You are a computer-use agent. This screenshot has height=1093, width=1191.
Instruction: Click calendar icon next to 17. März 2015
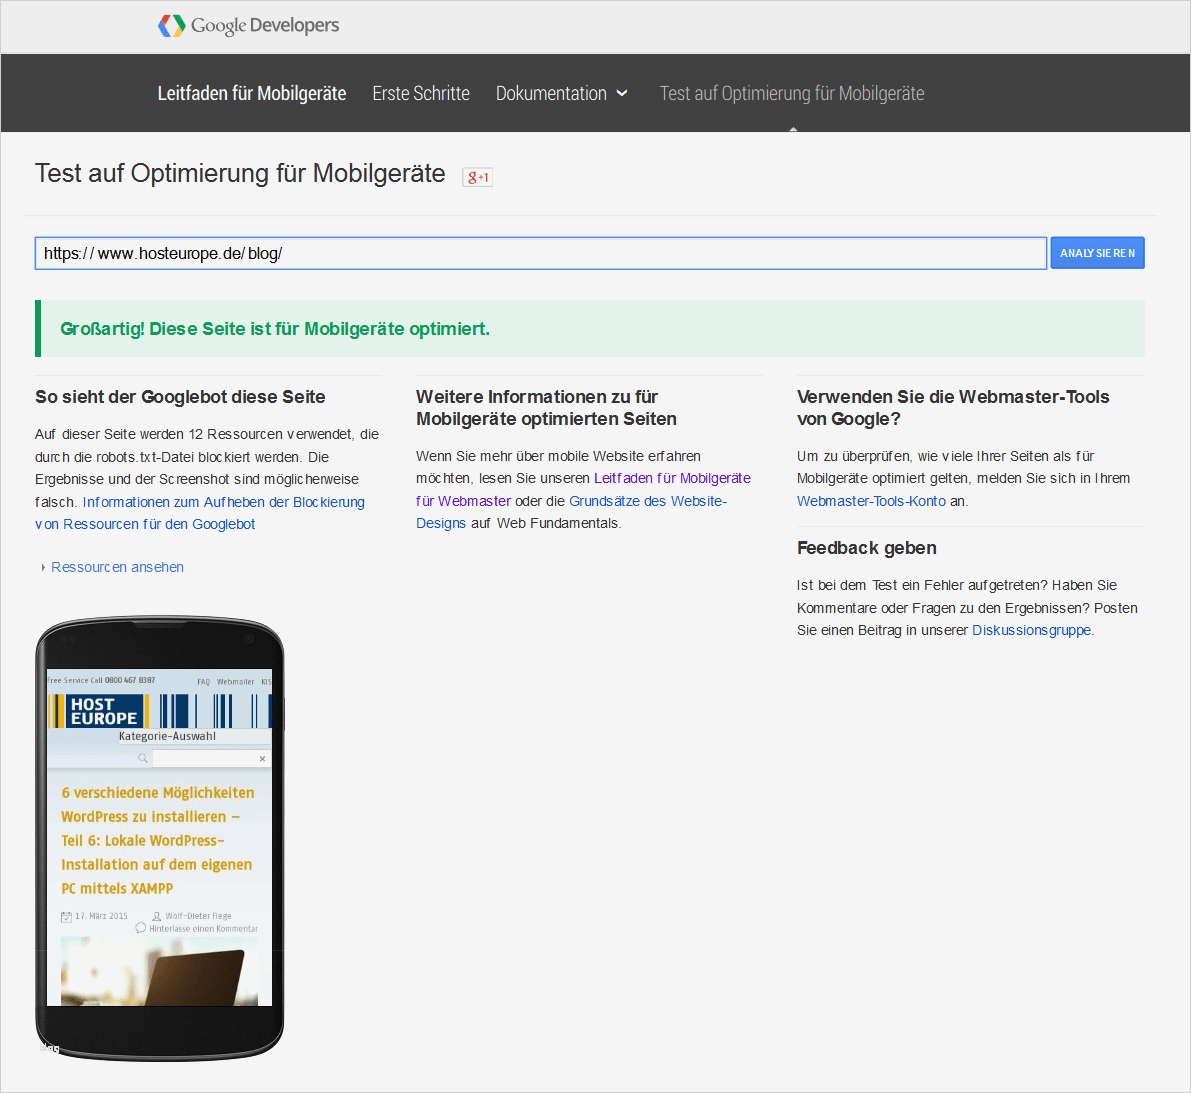click(x=66, y=917)
